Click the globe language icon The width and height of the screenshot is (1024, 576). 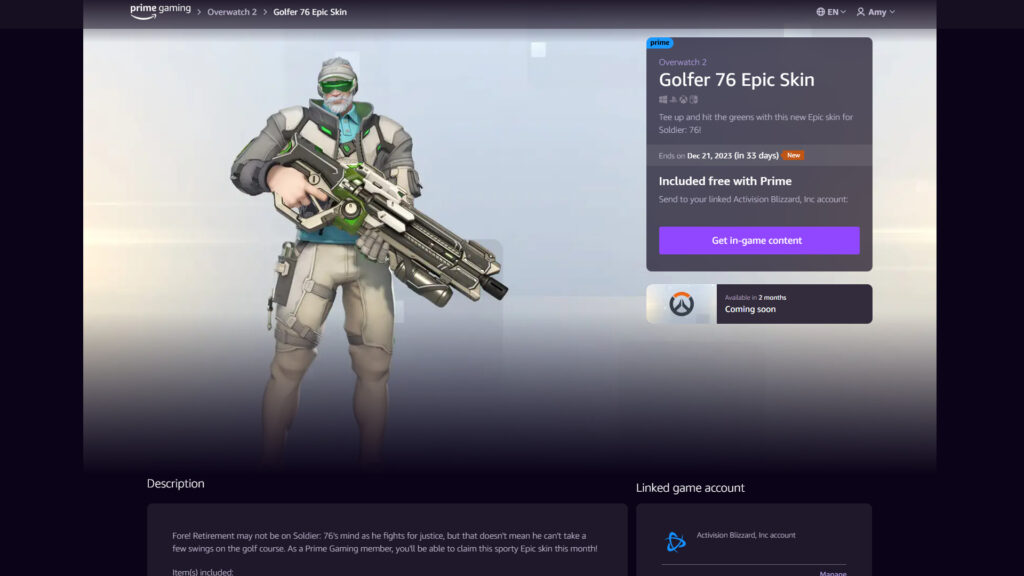click(819, 11)
